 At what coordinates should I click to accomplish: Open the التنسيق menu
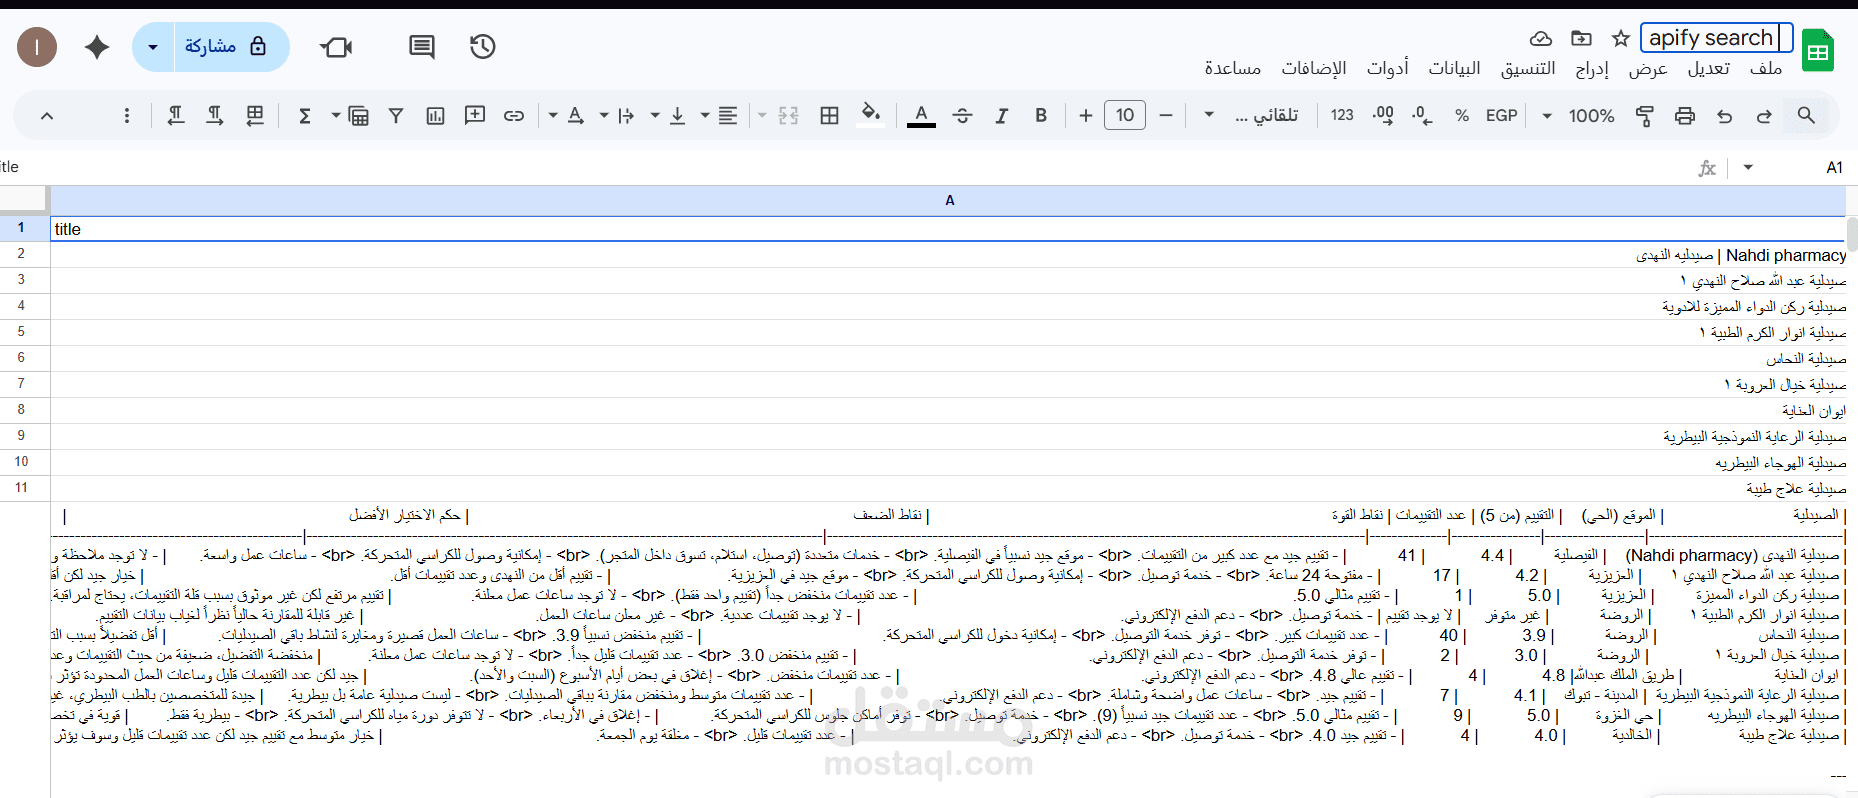point(1528,68)
